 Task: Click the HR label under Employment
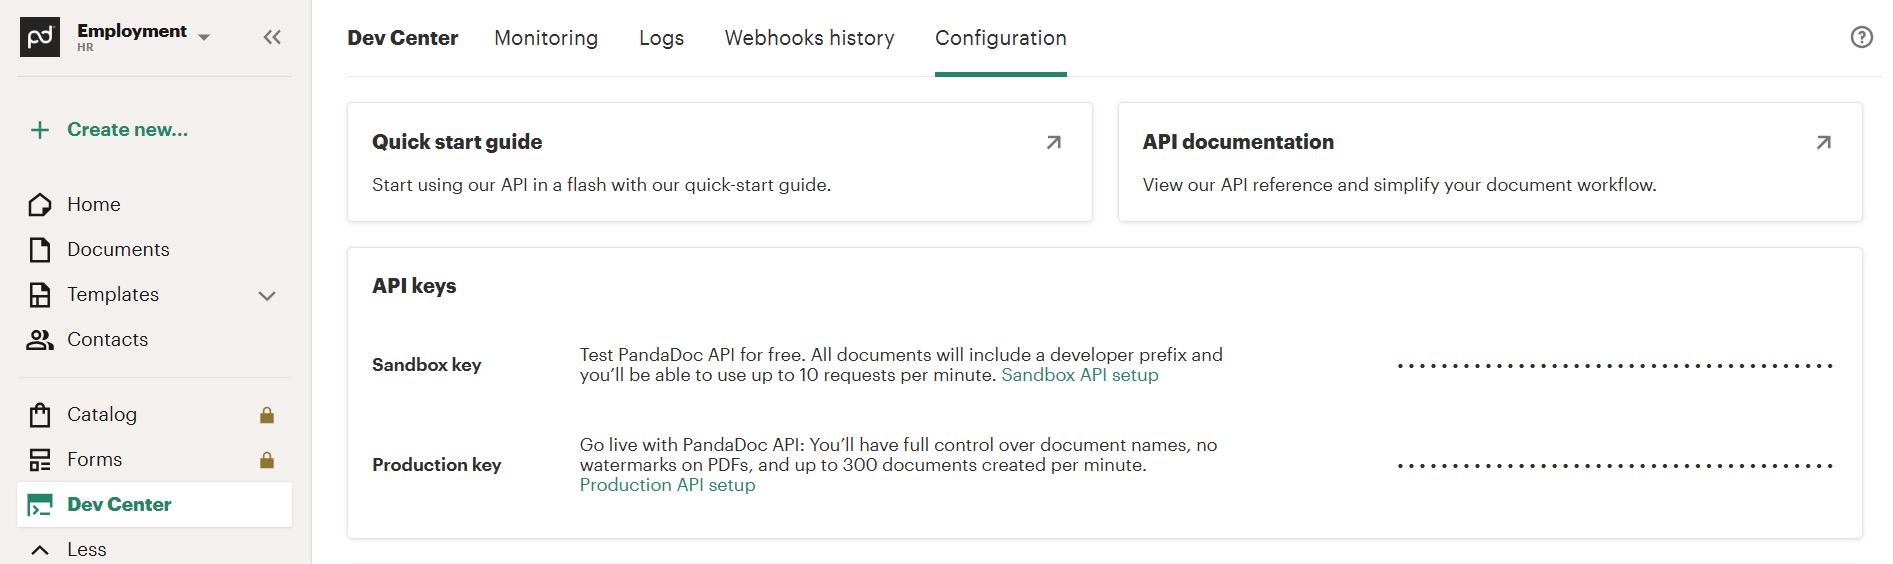85,47
